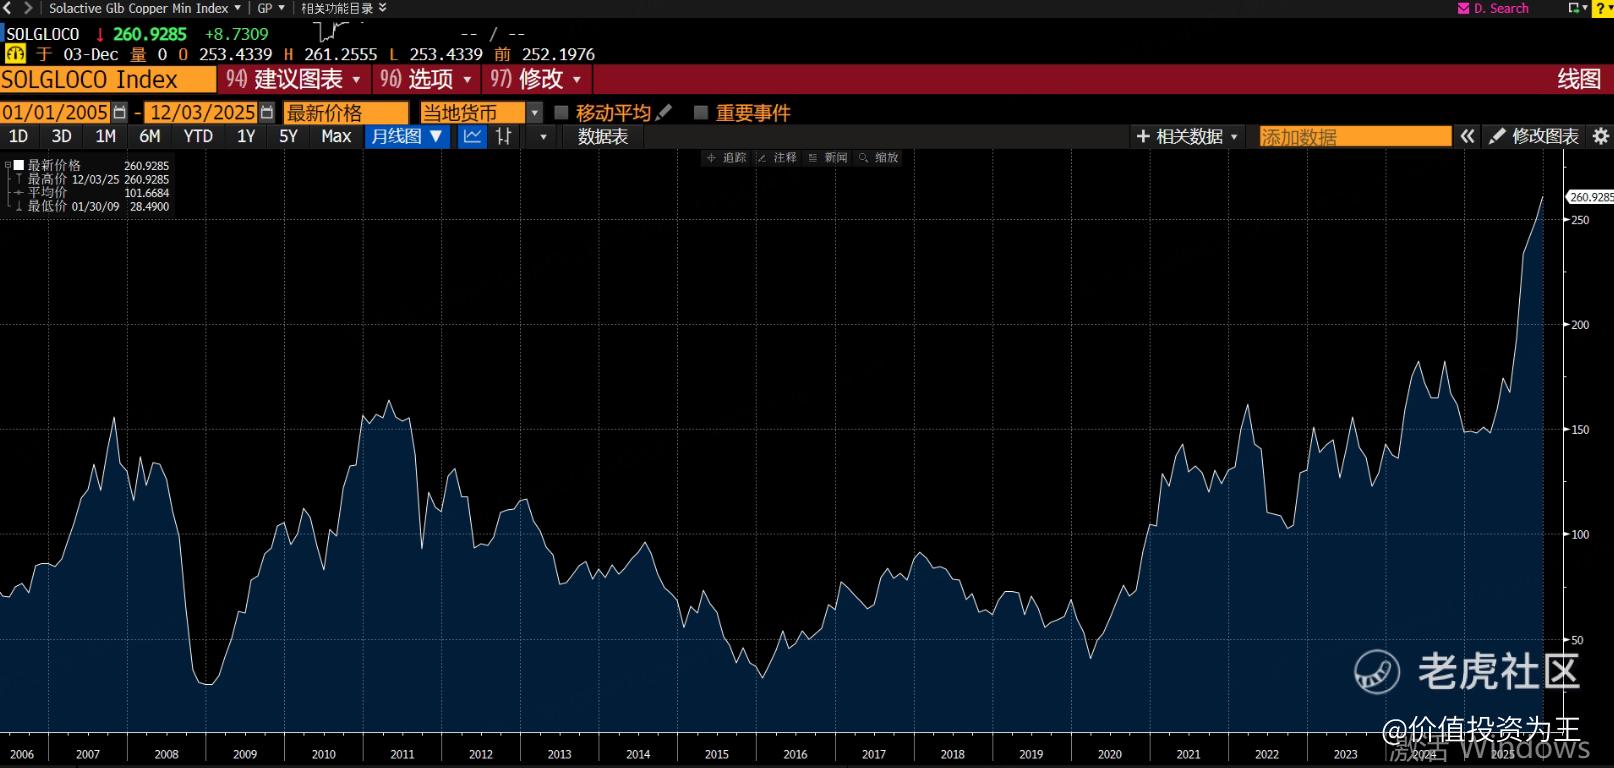
Task: Click the green 260.9285 quote price
Action: point(150,34)
